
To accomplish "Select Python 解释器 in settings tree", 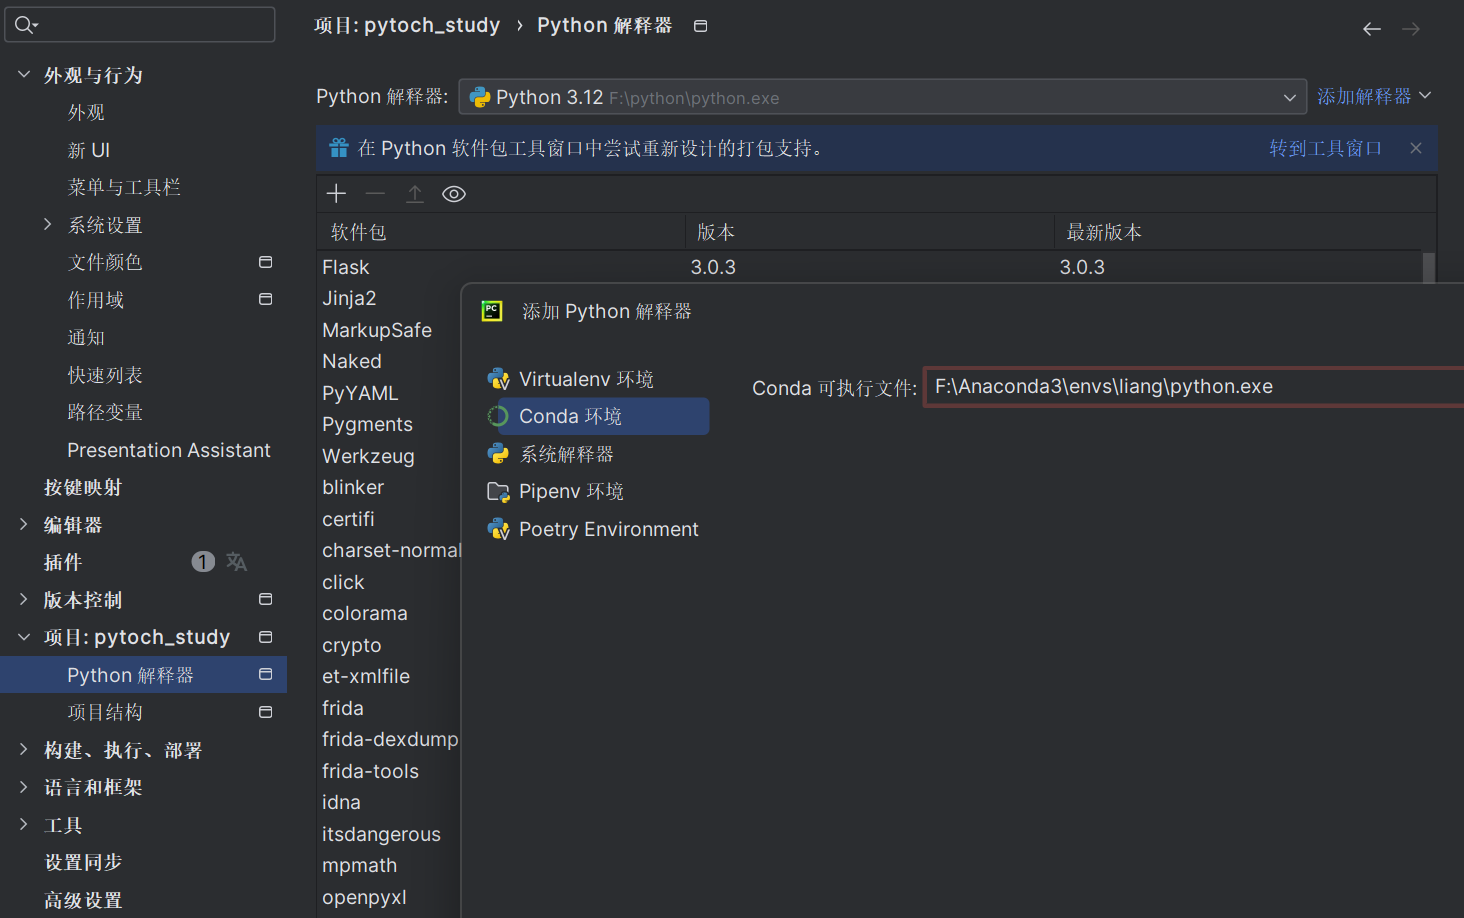I will [x=143, y=675].
